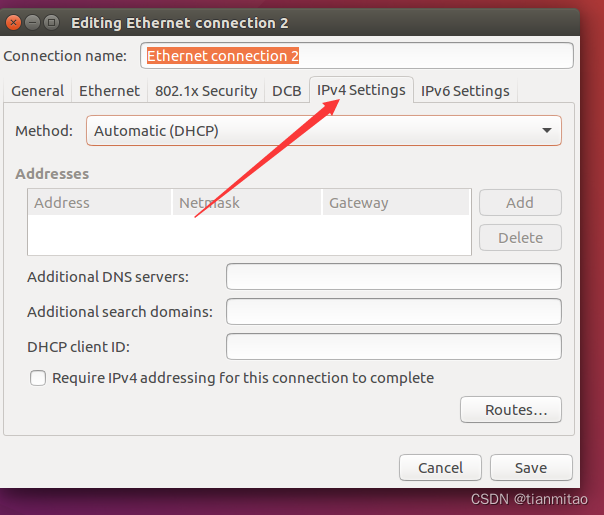Close the Editing Ethernet connection dialog
Screen dimensions: 604x515
(13, 21)
